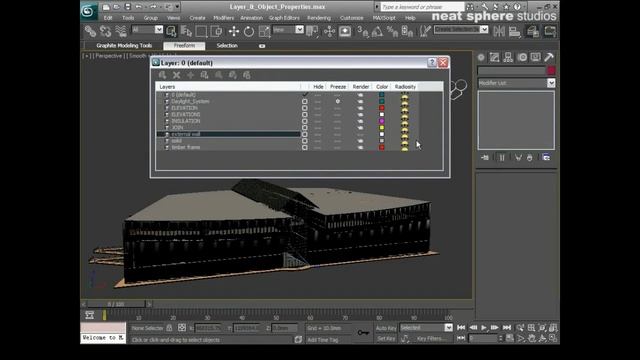Open the Modifiers menu
This screenshot has height=360, width=640.
[x=224, y=18]
